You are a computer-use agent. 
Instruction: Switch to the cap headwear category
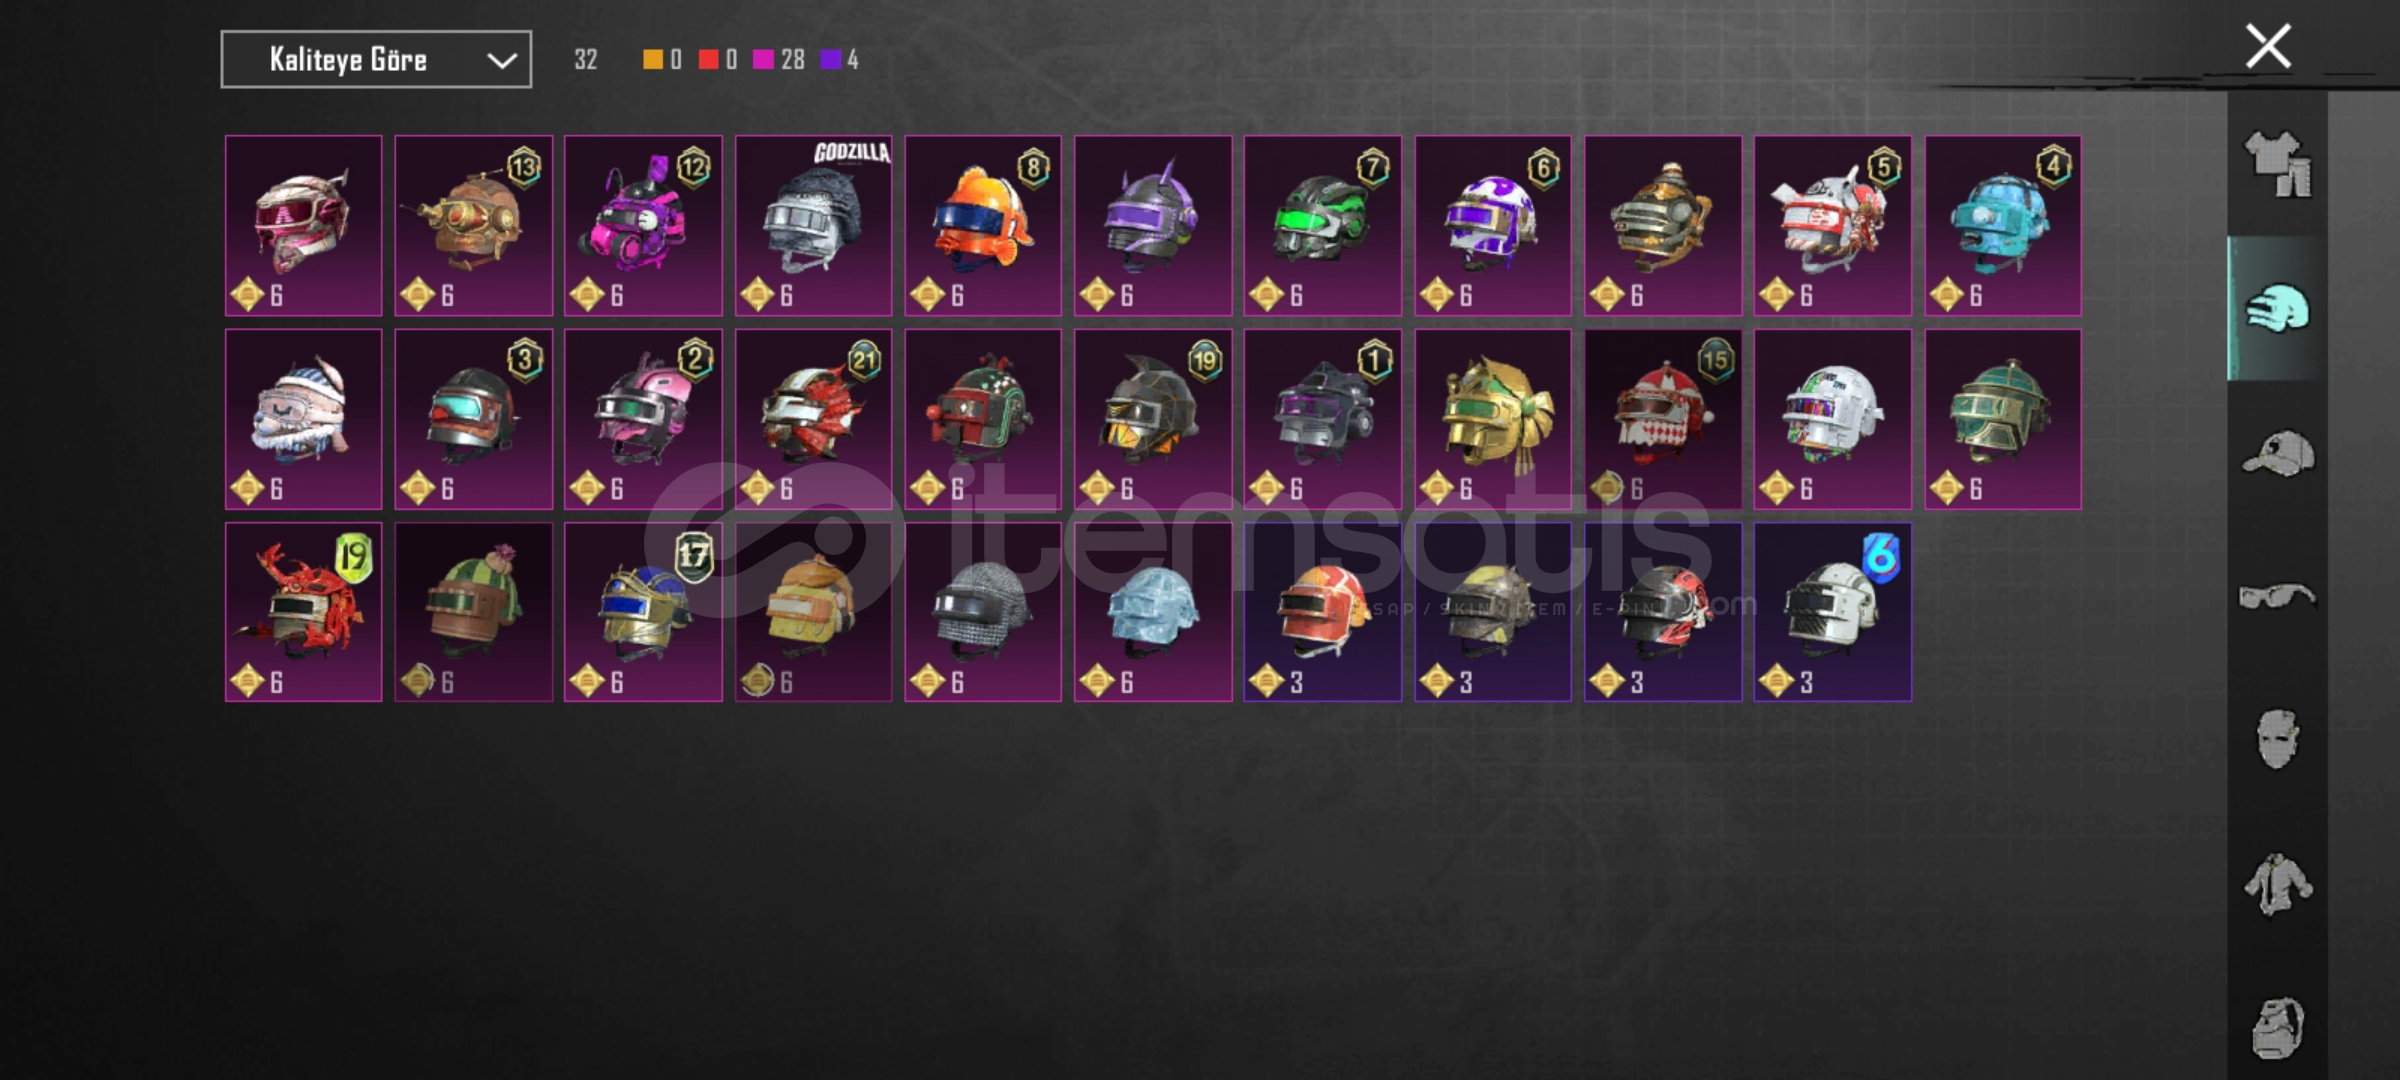(x=2278, y=454)
